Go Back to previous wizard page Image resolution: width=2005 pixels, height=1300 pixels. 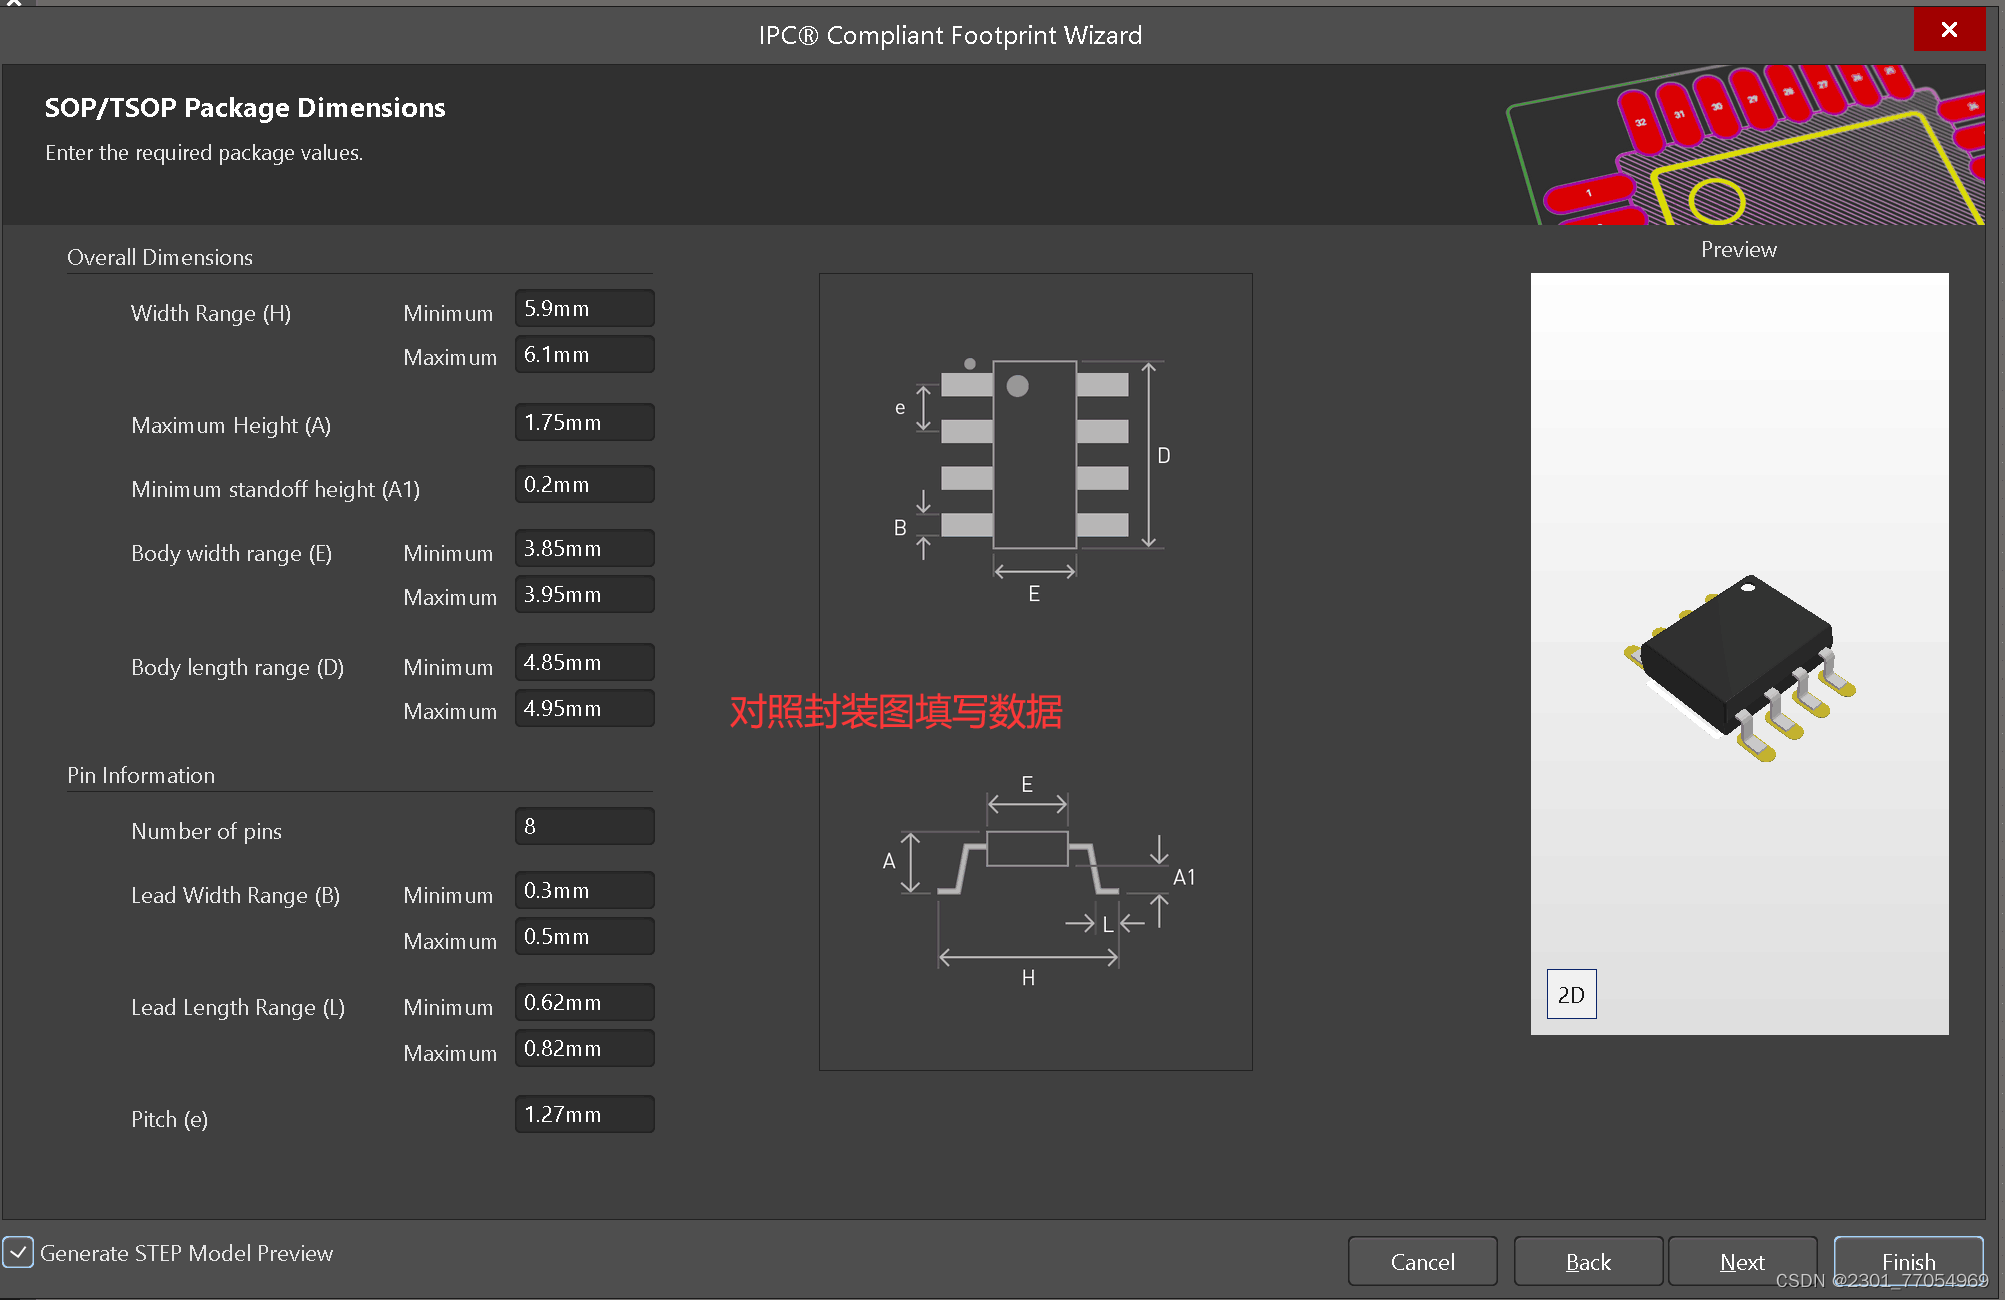tap(1587, 1261)
